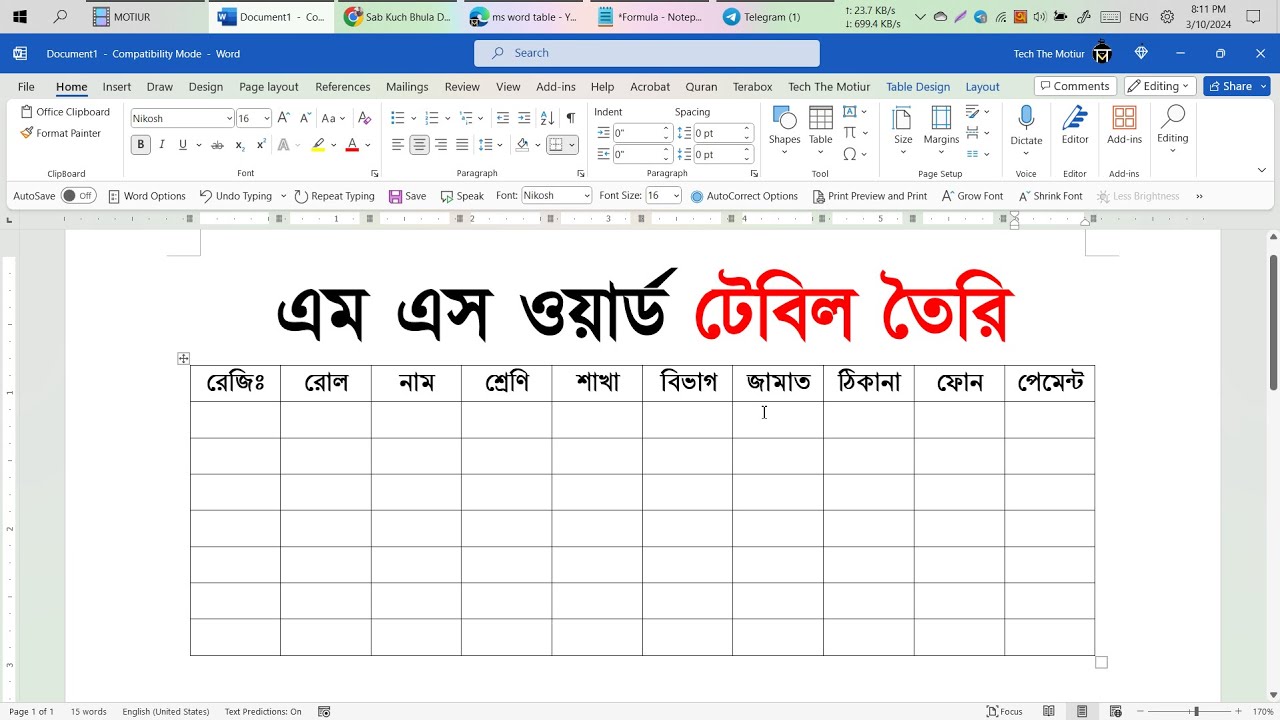Click Save in quick access toolbar
The width and height of the screenshot is (1280, 720).
(407, 196)
